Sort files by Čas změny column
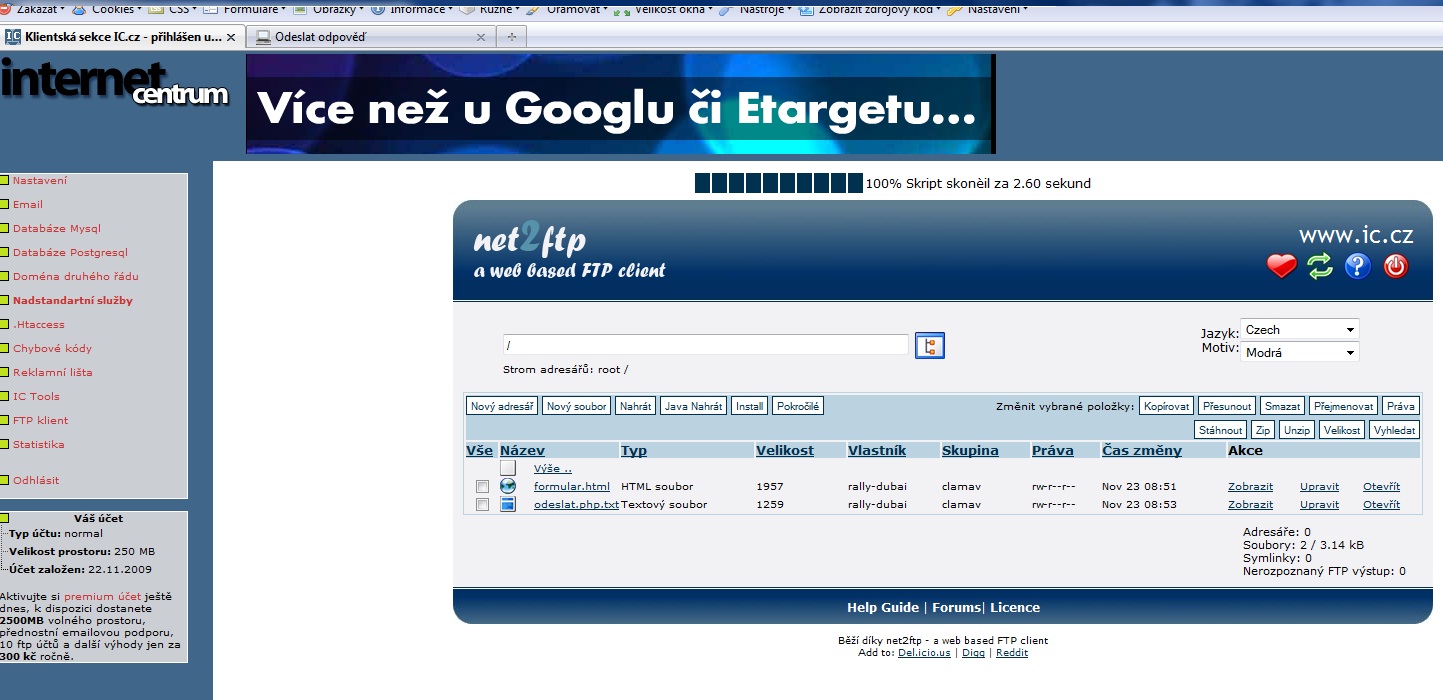The width and height of the screenshot is (1443, 700). (1142, 450)
